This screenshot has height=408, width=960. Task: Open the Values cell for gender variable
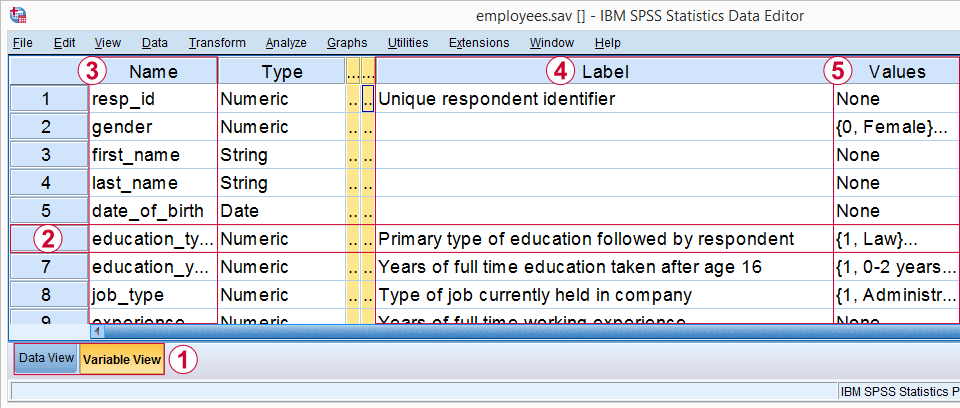click(x=895, y=127)
